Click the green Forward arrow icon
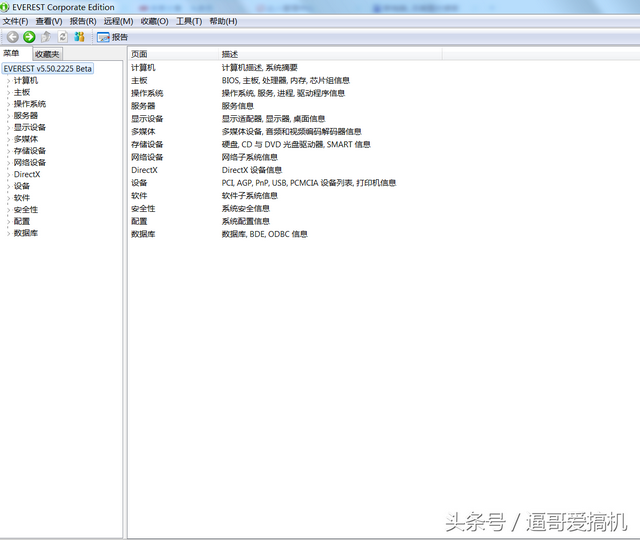The width and height of the screenshot is (640, 540). (29, 37)
